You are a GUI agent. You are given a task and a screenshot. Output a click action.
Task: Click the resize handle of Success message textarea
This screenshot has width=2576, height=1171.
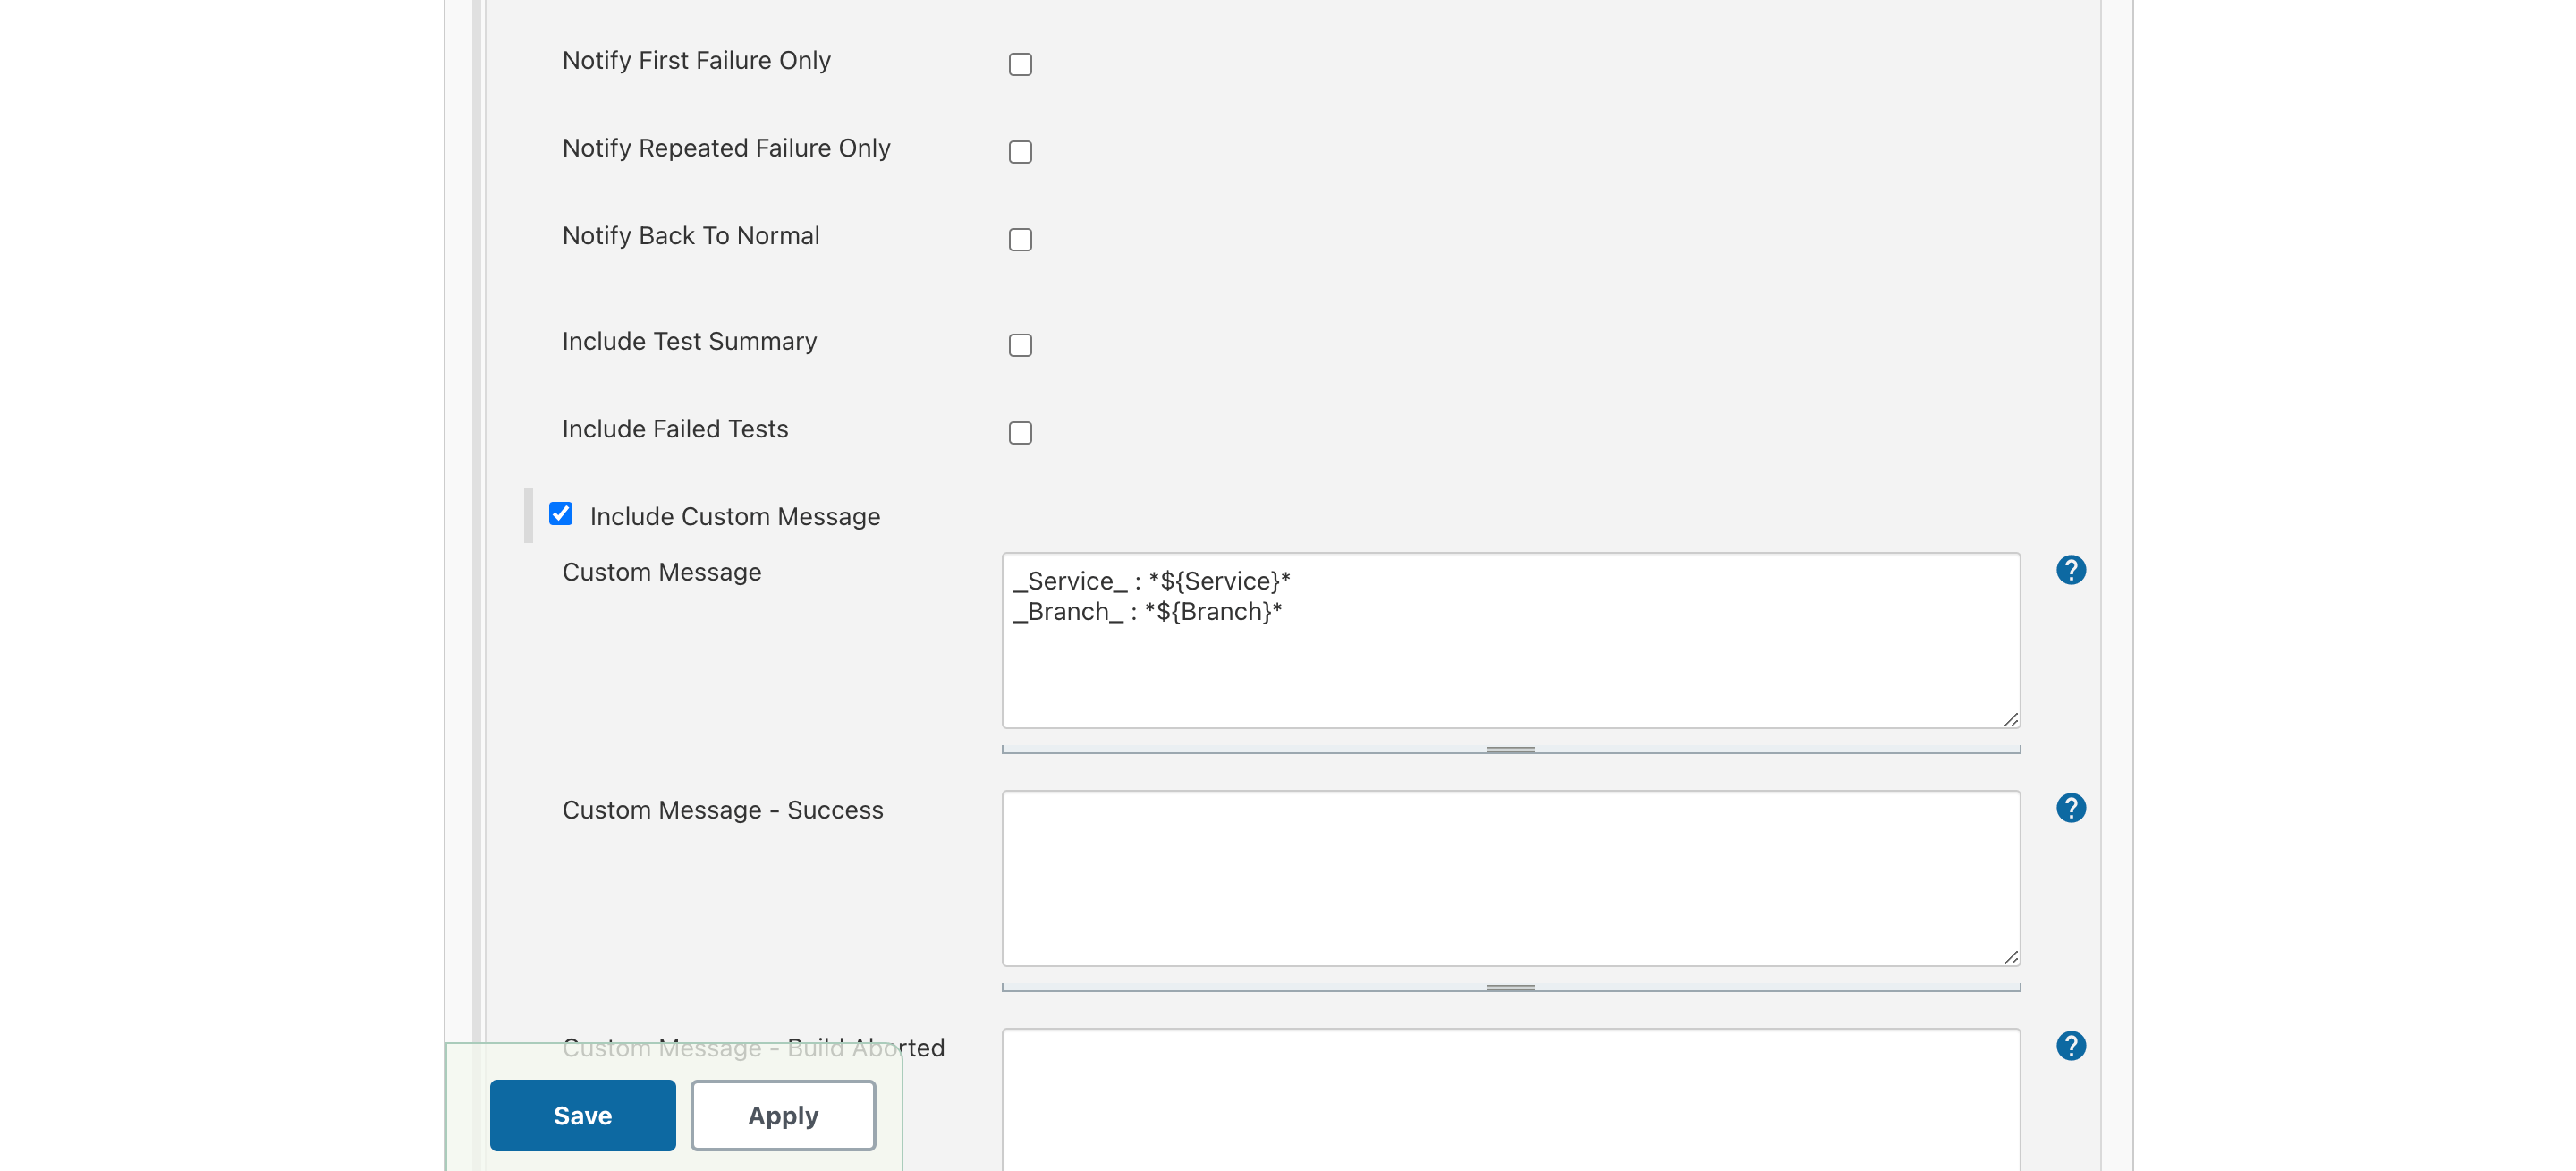coord(2012,957)
